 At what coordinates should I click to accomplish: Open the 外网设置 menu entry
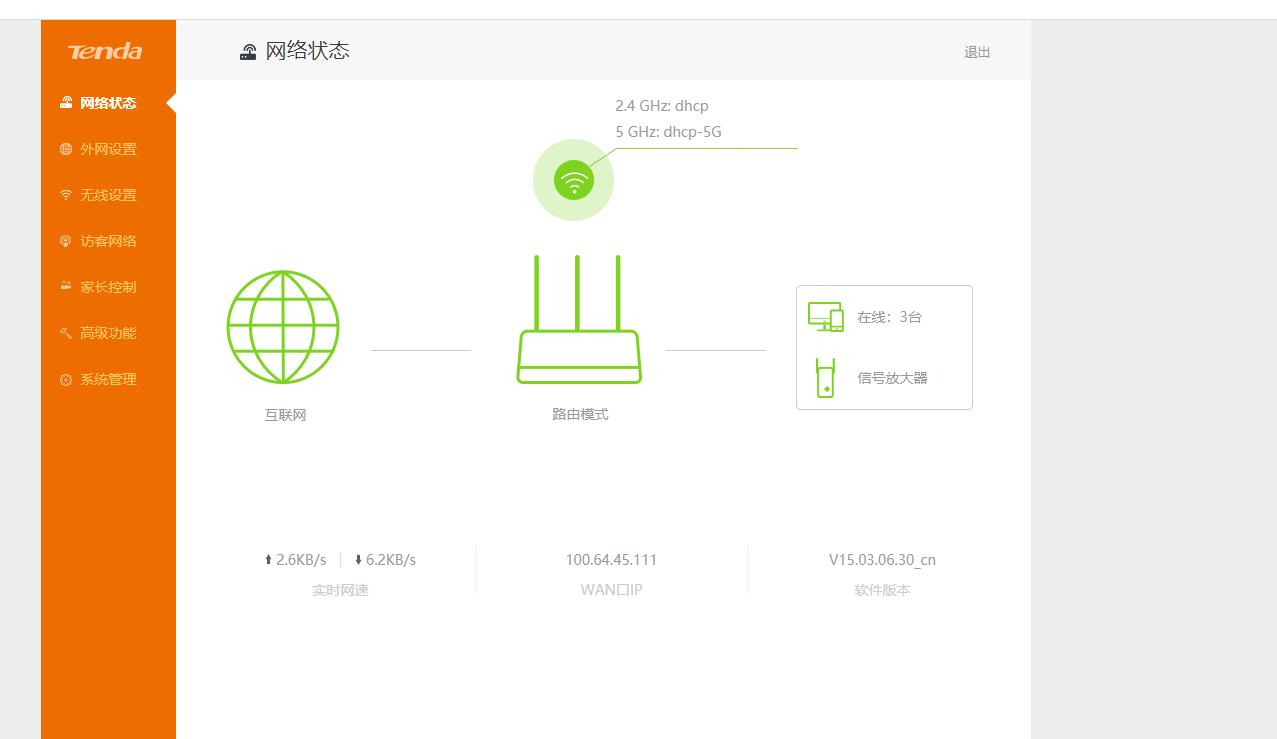(x=107, y=148)
